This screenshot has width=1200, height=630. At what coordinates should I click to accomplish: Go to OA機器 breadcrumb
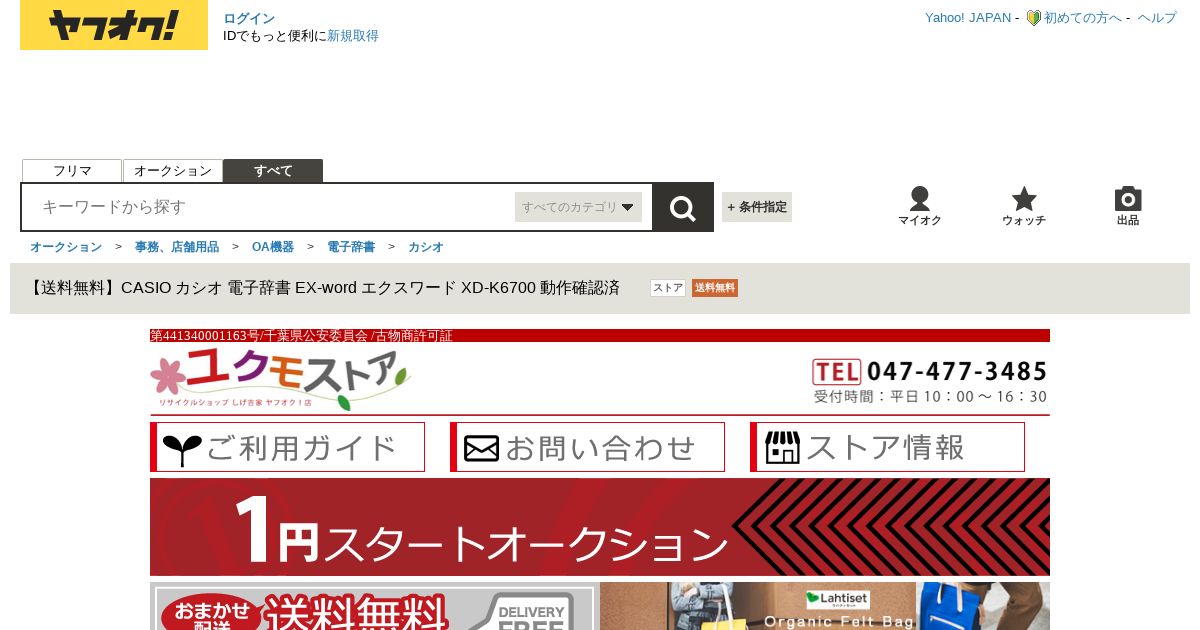click(x=273, y=247)
